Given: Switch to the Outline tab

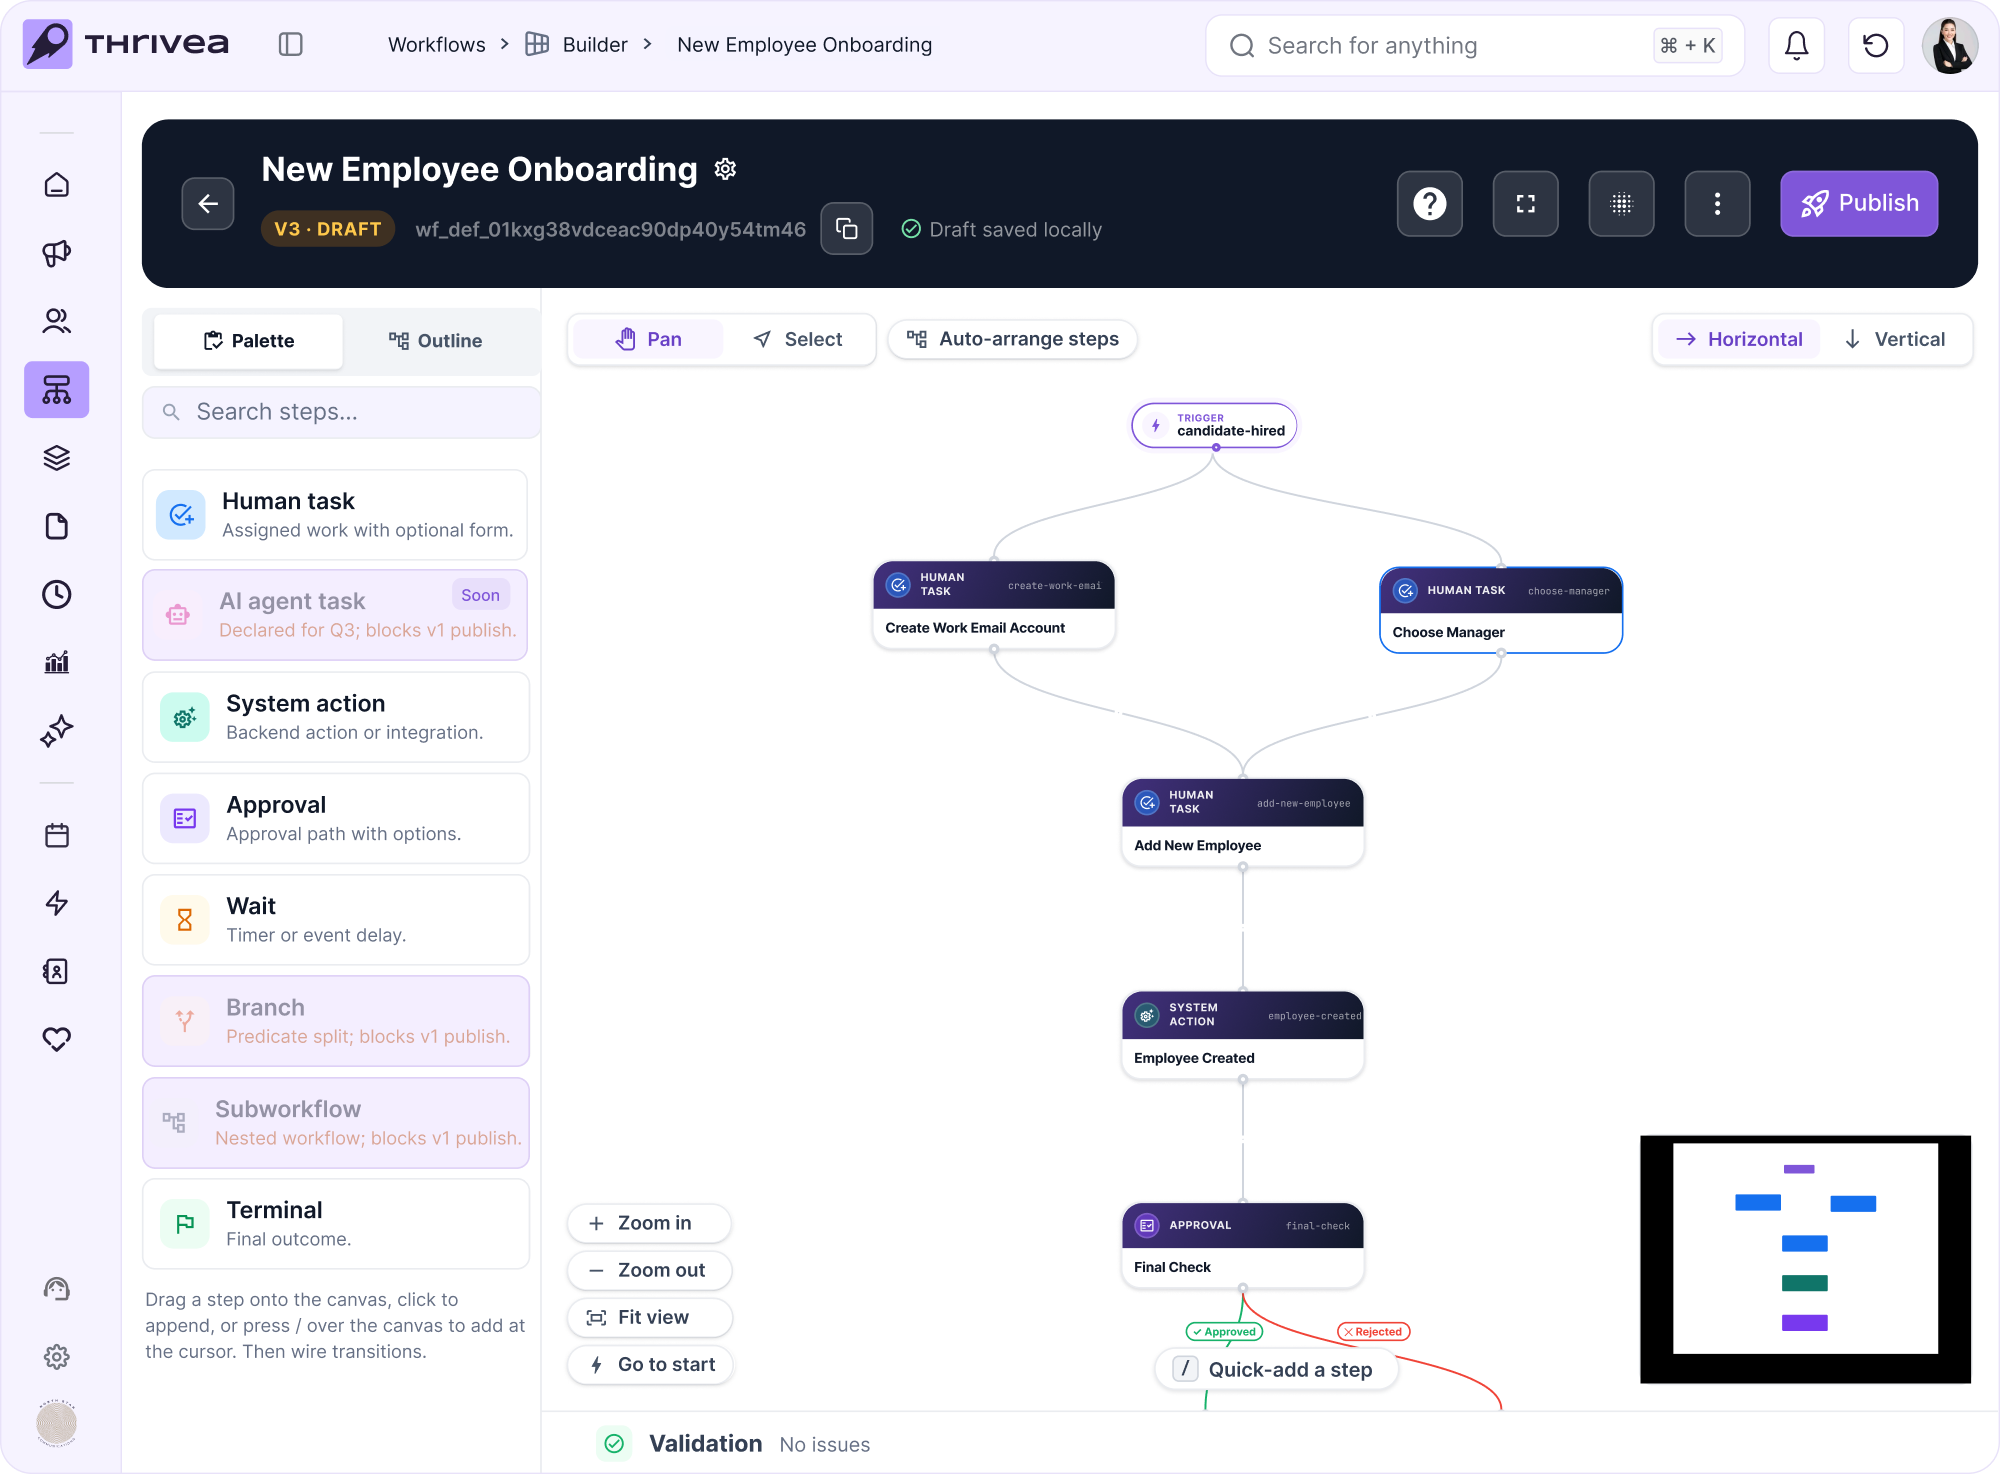Looking at the screenshot, I should [x=435, y=341].
